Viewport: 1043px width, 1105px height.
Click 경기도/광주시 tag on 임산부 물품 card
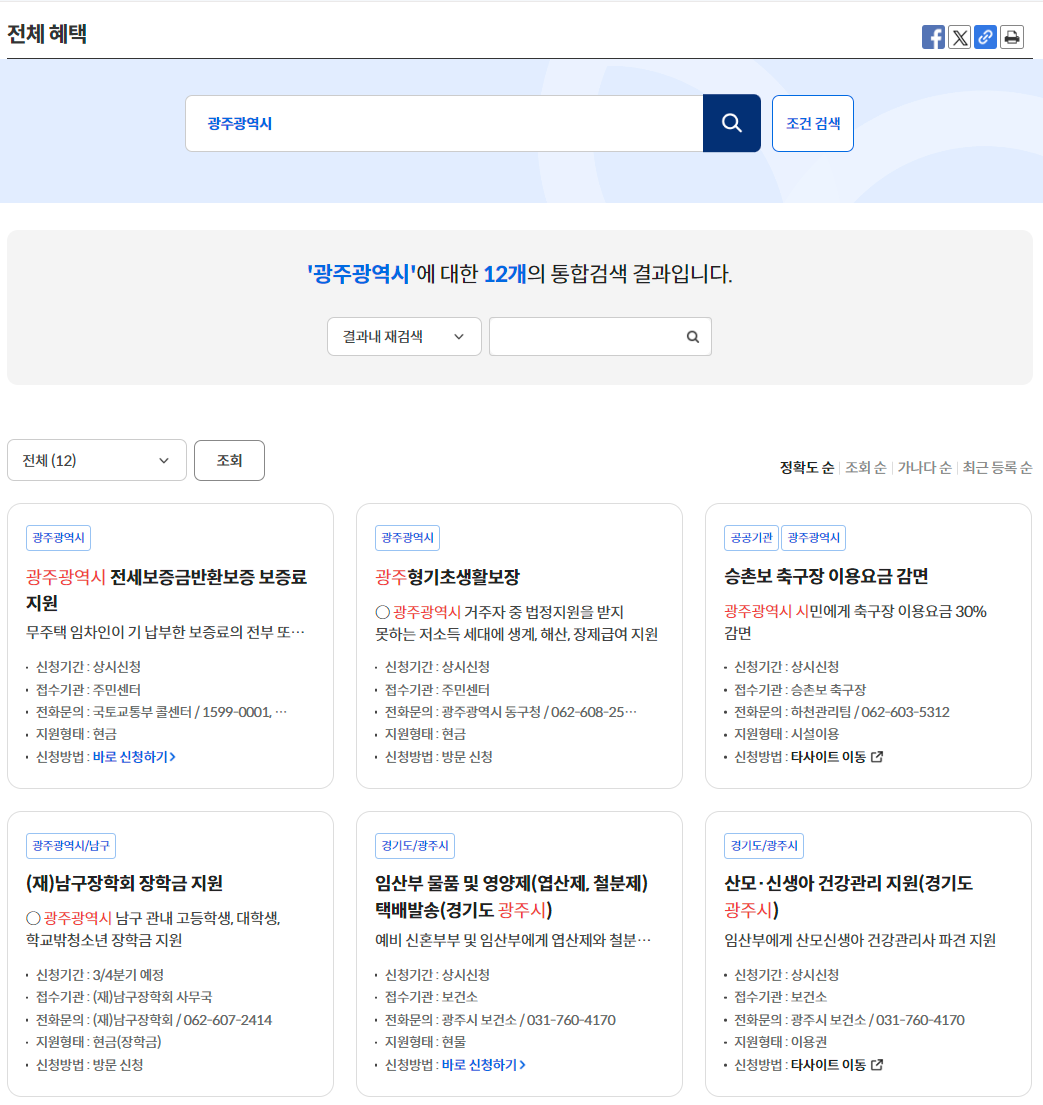click(415, 846)
